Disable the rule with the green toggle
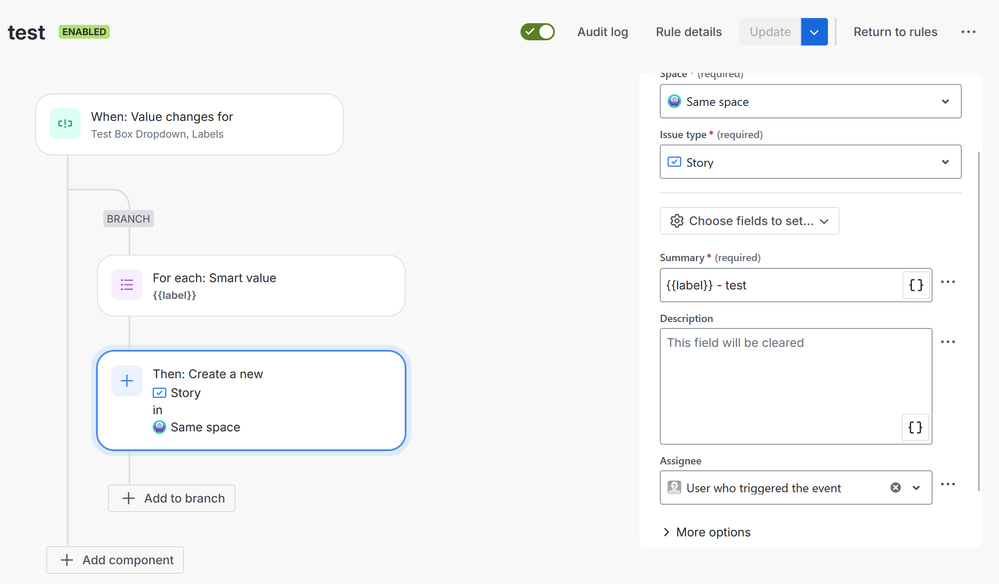Screen dimensions: 999x584 pos(537,31)
